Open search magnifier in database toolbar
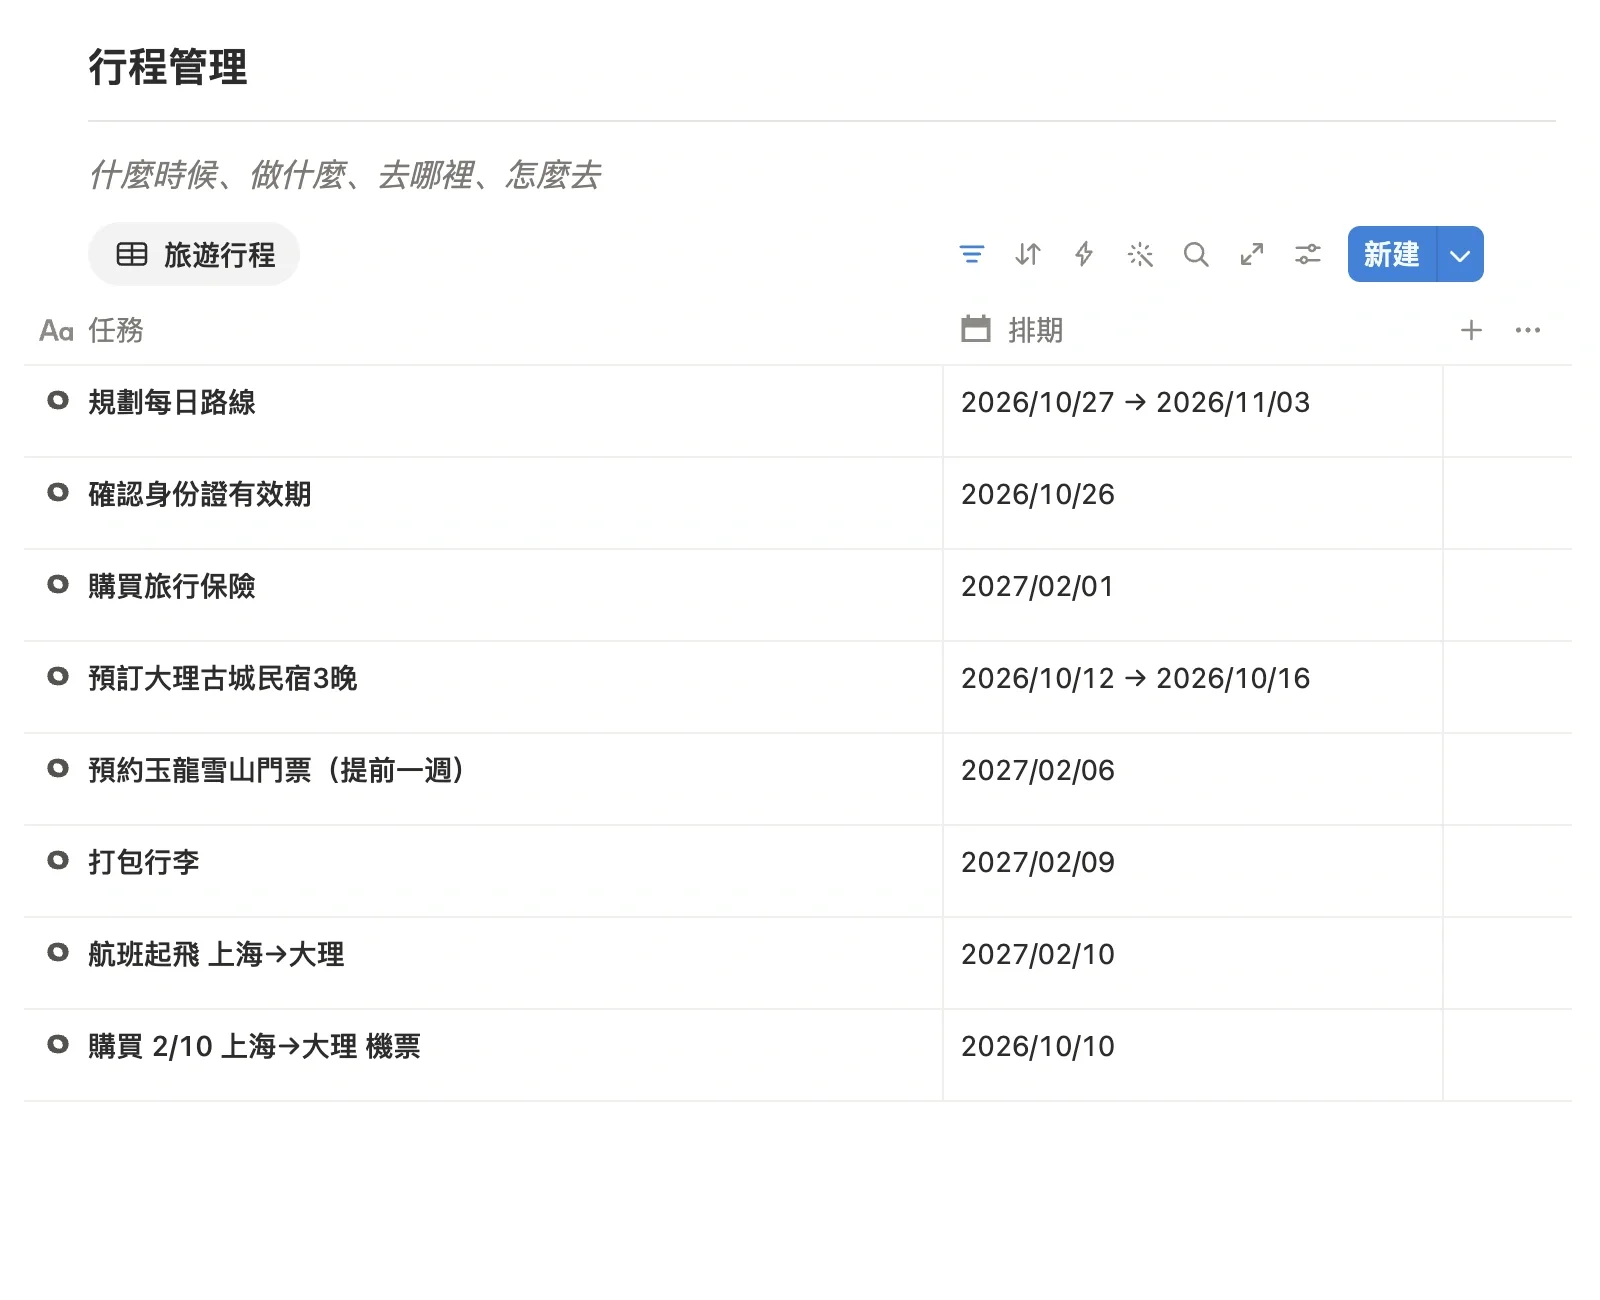The image size is (1600, 1300). point(1196,254)
